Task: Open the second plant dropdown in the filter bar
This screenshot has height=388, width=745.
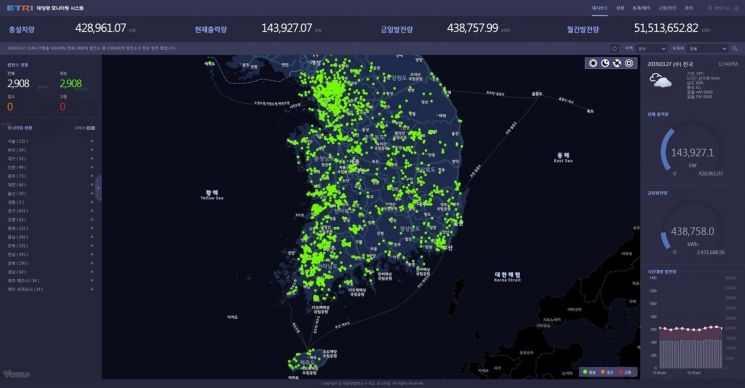Action: (x=708, y=48)
